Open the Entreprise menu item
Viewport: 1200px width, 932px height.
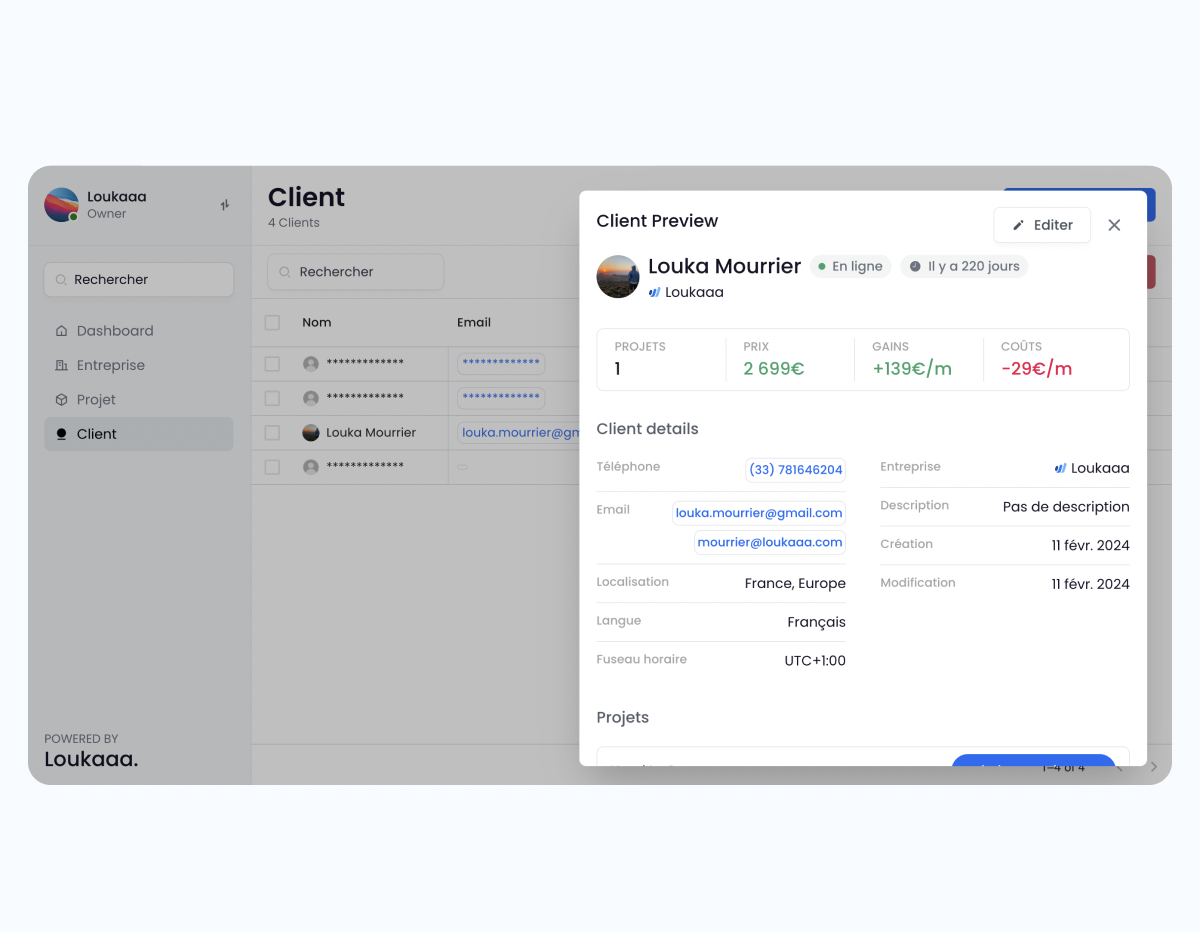tap(110, 366)
